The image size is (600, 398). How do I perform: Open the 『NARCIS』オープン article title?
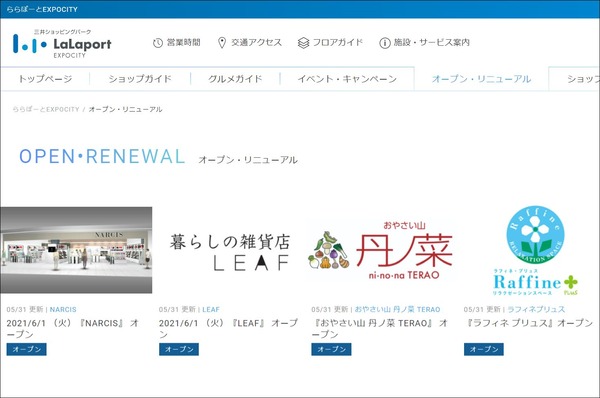(x=72, y=329)
